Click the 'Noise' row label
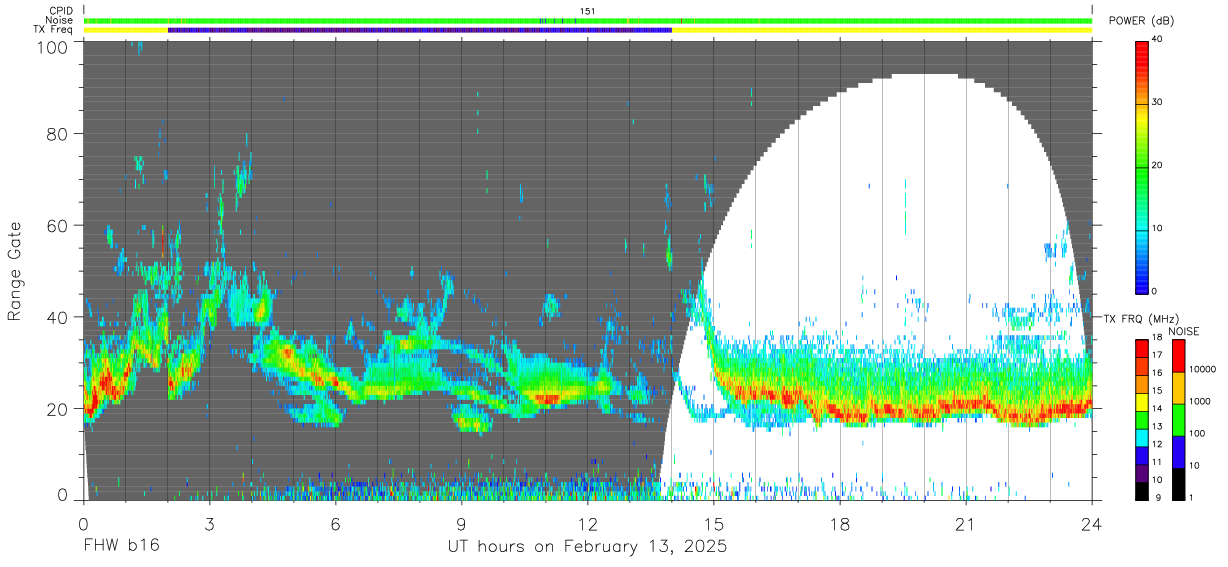This screenshot has height=567, width=1228. tap(59, 20)
